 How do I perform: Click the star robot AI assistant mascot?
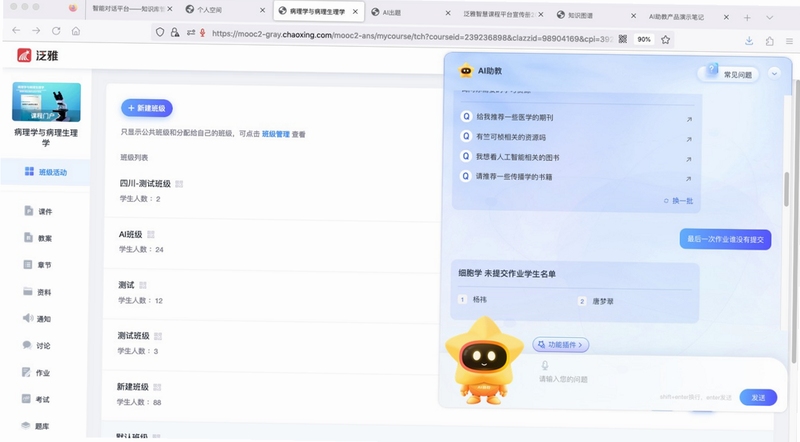tap(484, 360)
